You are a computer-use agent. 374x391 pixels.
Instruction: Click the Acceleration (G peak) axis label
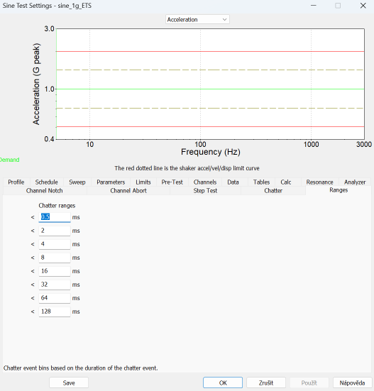click(36, 84)
